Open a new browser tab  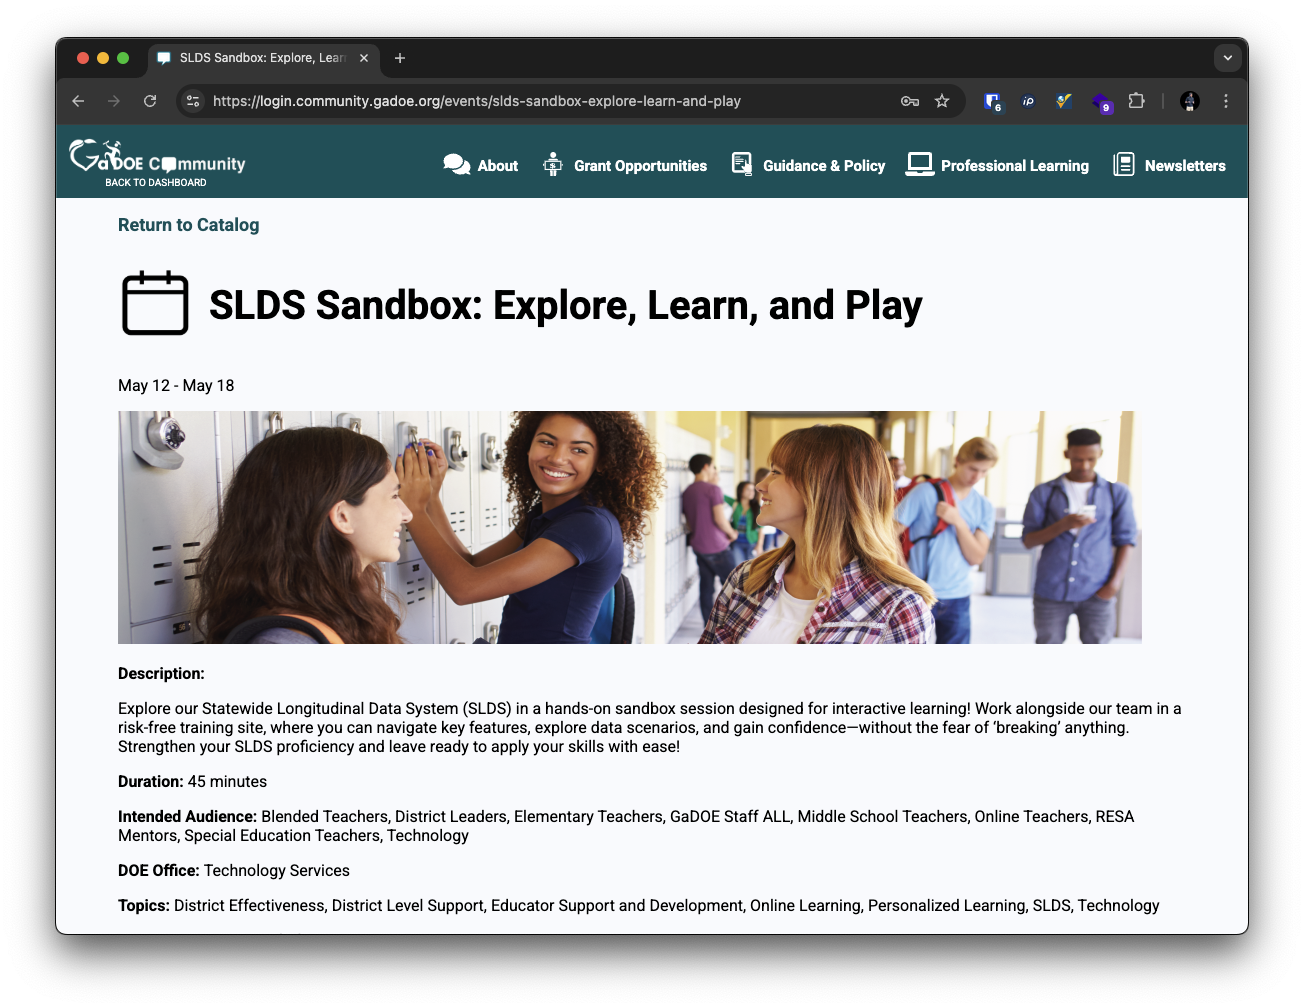coord(400,58)
